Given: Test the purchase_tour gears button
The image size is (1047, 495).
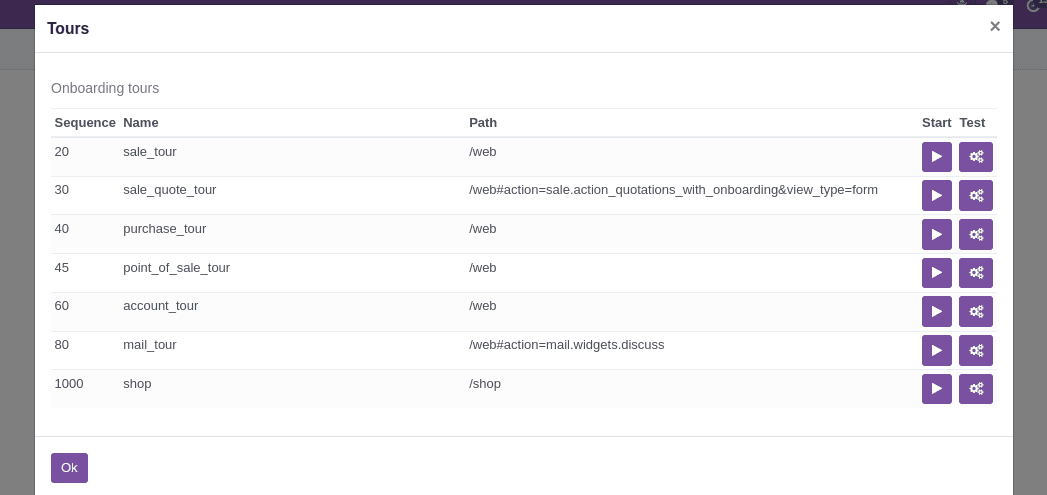Looking at the screenshot, I should 976,234.
